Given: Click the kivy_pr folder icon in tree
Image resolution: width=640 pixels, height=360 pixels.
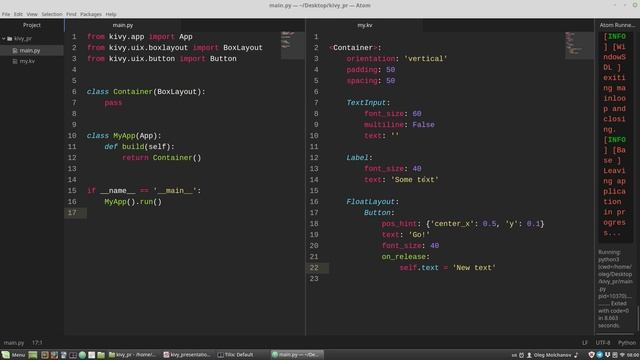Looking at the screenshot, I should tap(9, 38).
